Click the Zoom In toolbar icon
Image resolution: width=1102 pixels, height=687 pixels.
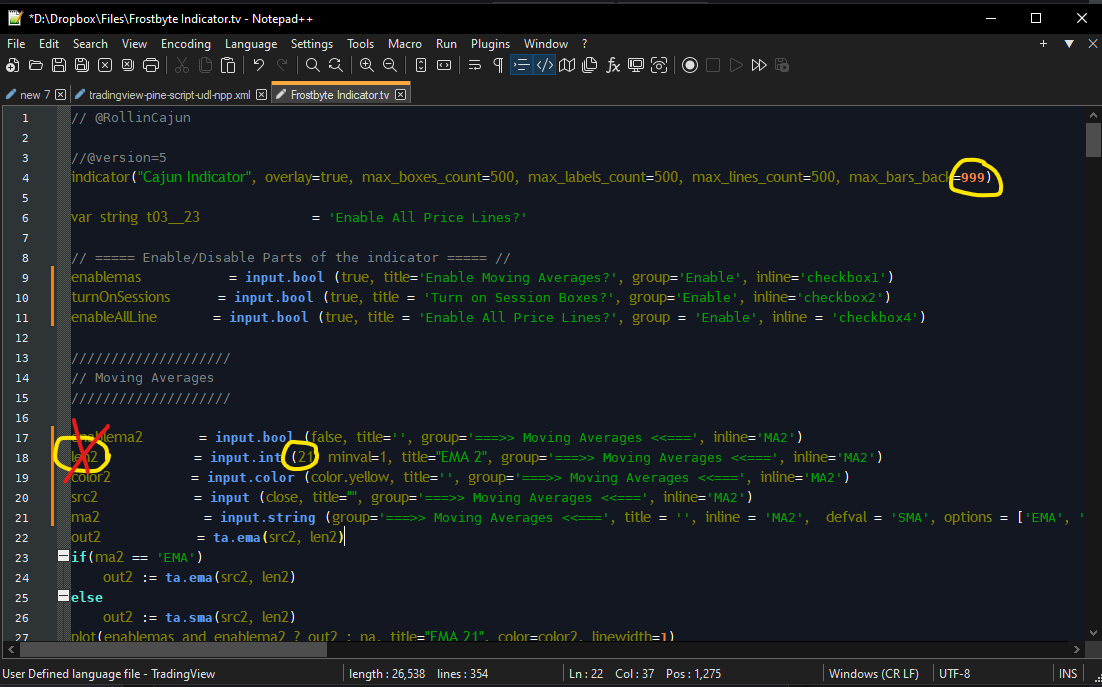coord(366,65)
